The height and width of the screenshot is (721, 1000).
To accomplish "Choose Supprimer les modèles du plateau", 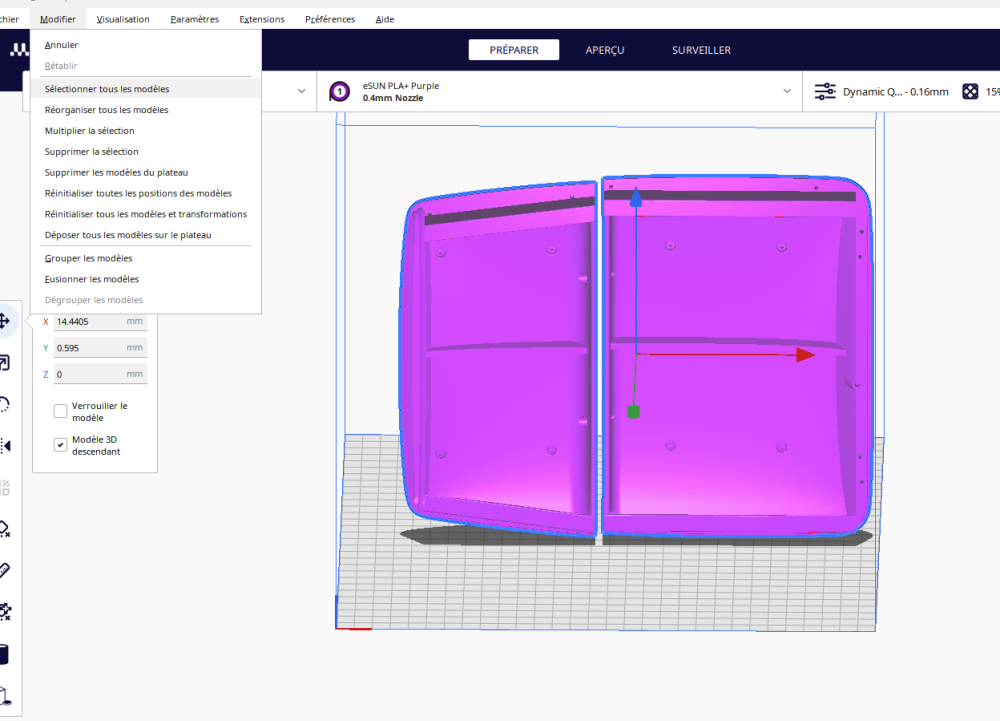I will 145,172.
